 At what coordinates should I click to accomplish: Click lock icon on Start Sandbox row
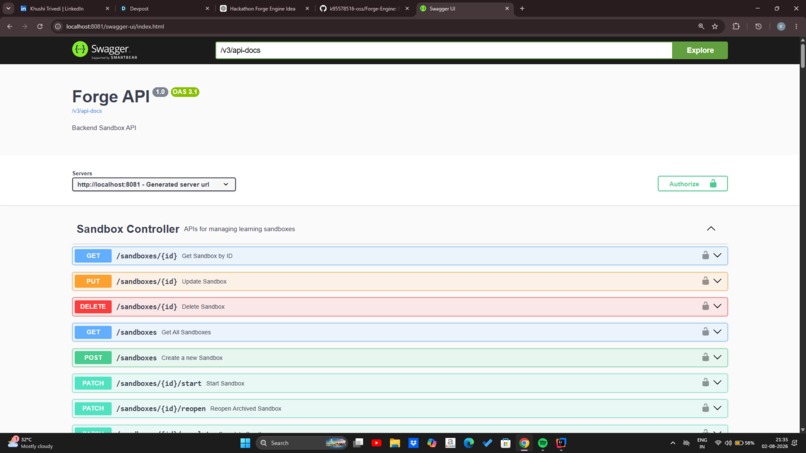[x=705, y=383]
